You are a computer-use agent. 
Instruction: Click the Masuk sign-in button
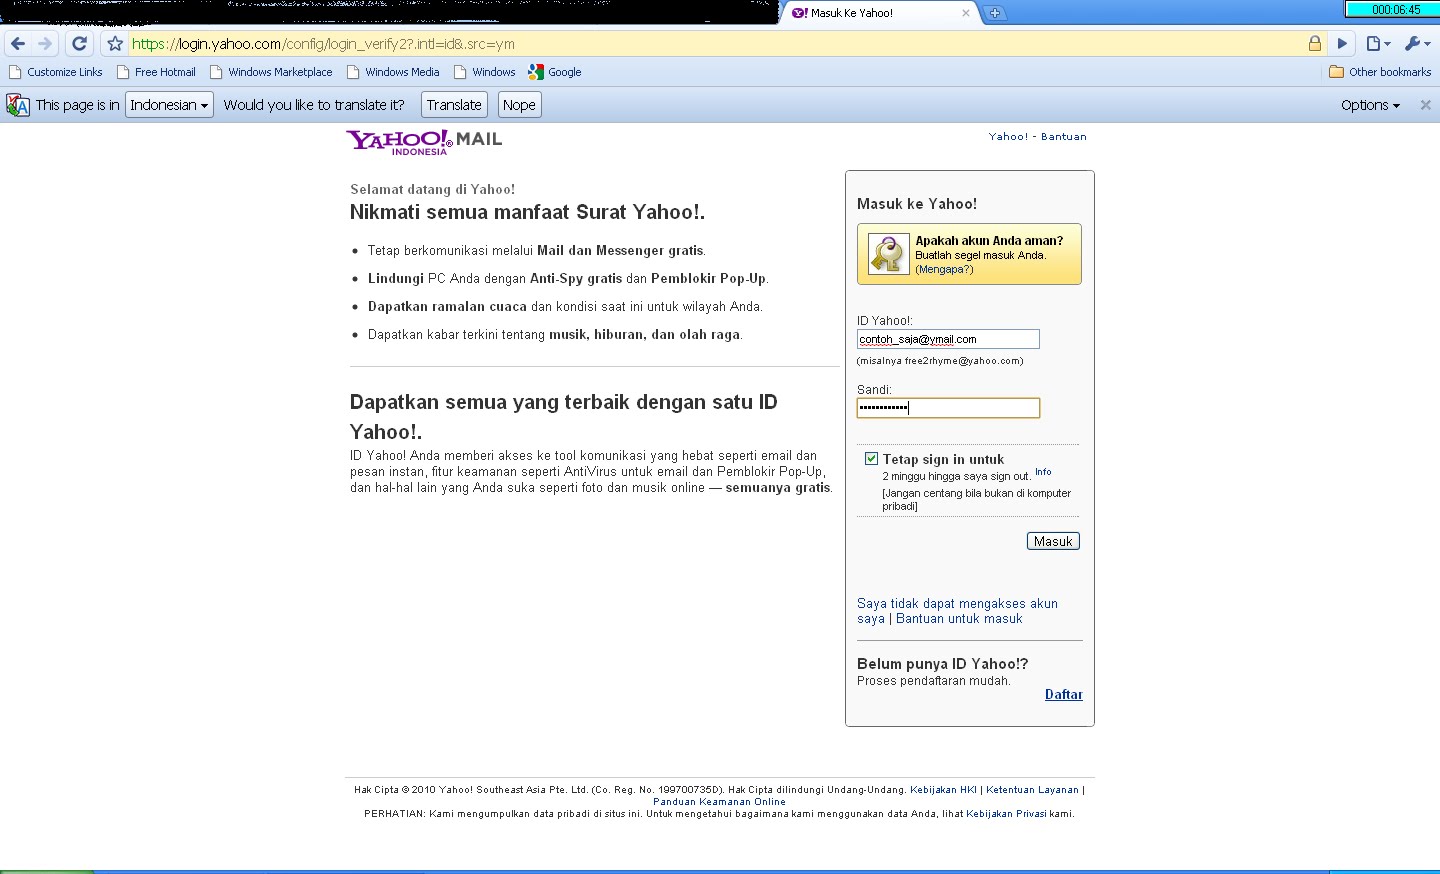click(x=1053, y=541)
